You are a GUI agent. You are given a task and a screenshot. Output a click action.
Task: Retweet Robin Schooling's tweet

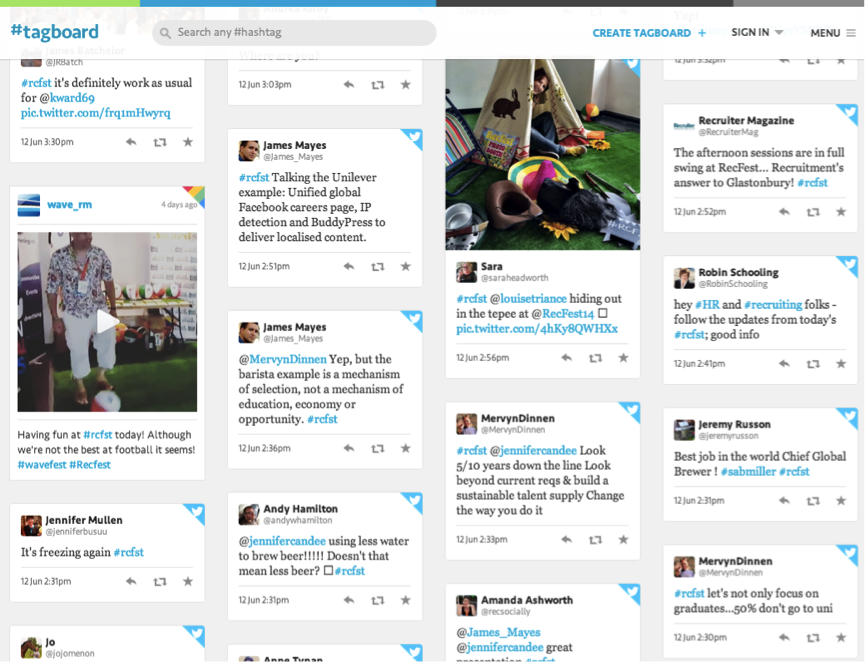pos(813,364)
